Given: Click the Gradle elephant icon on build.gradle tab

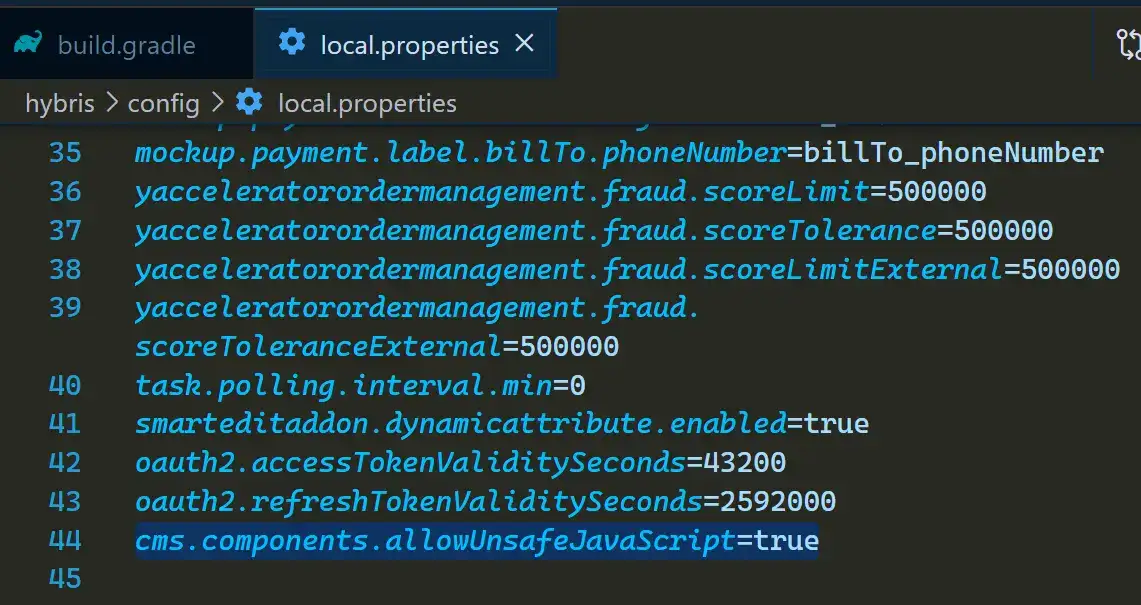Looking at the screenshot, I should [x=28, y=44].
